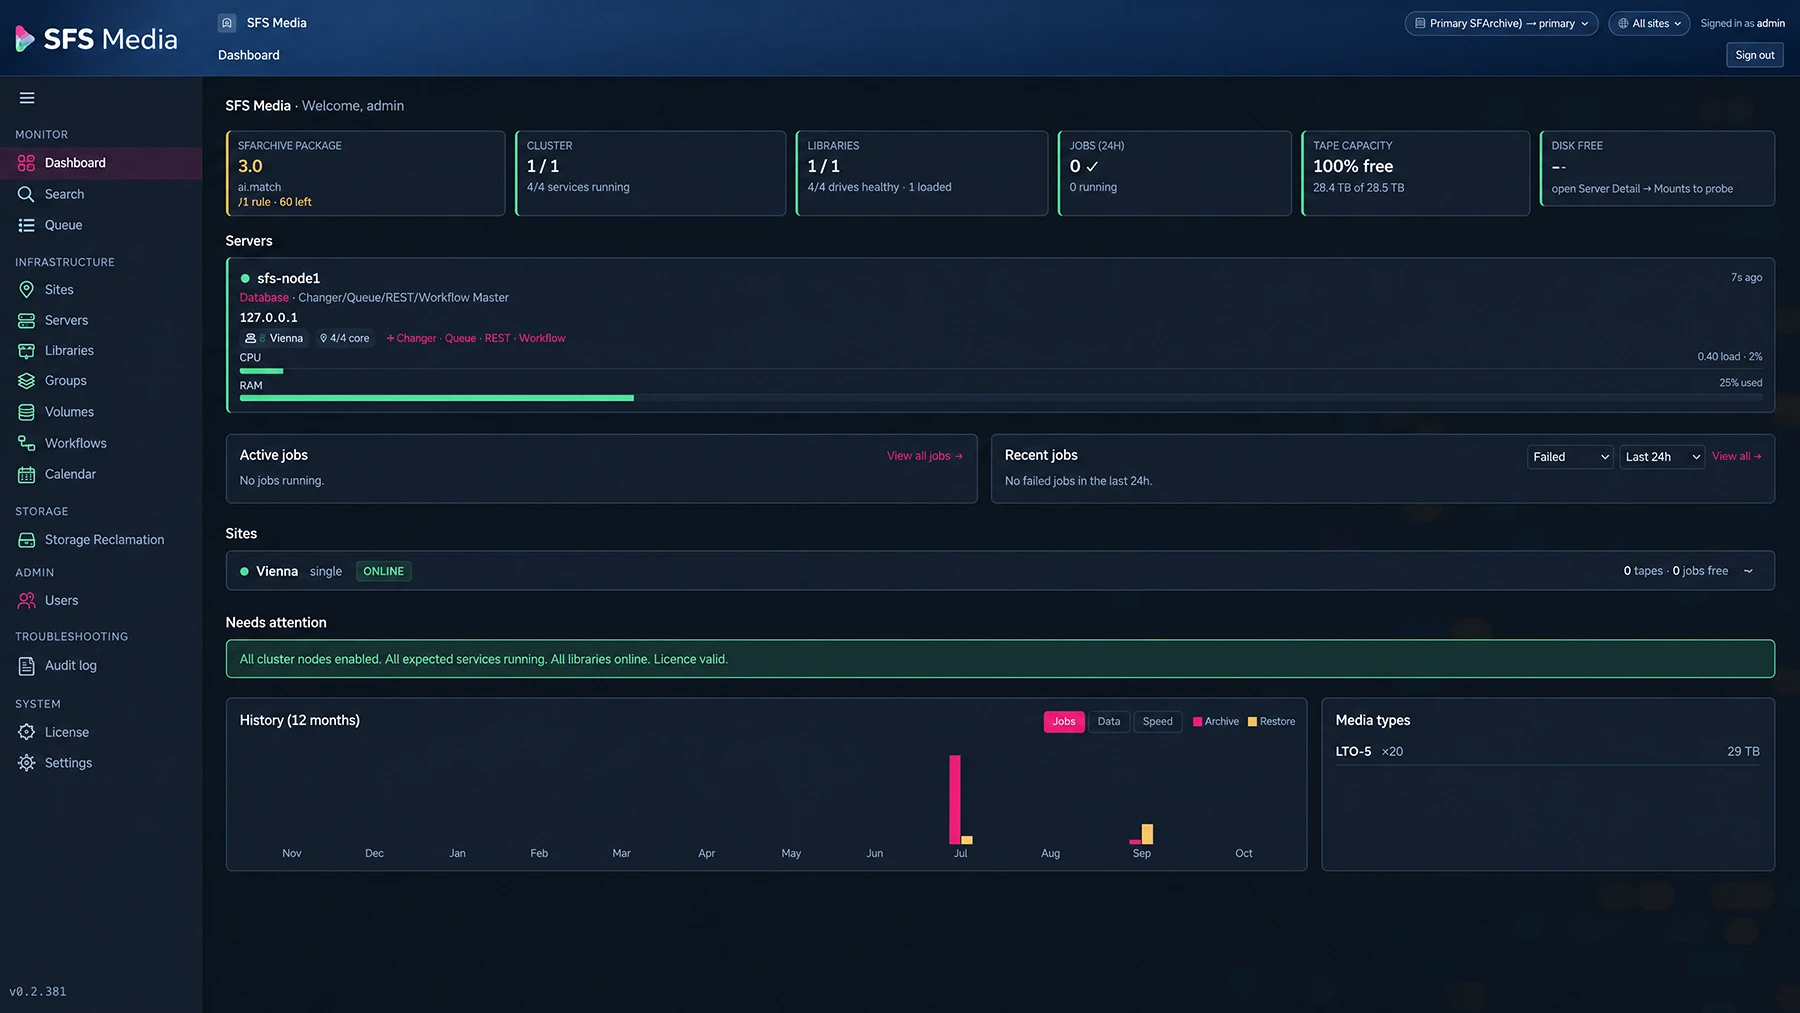Viewport: 1800px width, 1013px height.
Task: Click the home icon beside SFS Media breadcrumb
Action: pyautogui.click(x=227, y=23)
